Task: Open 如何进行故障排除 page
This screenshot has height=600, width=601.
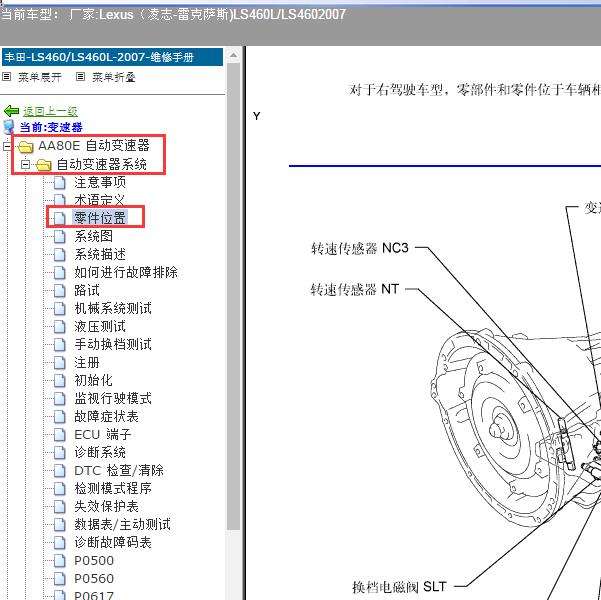Action: pyautogui.click(x=126, y=272)
